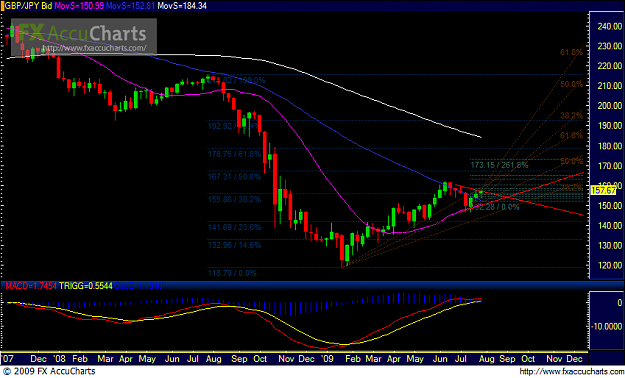Click the blue OscE oscillator value label
Viewport: 625px width, 378px height.
pos(138,286)
